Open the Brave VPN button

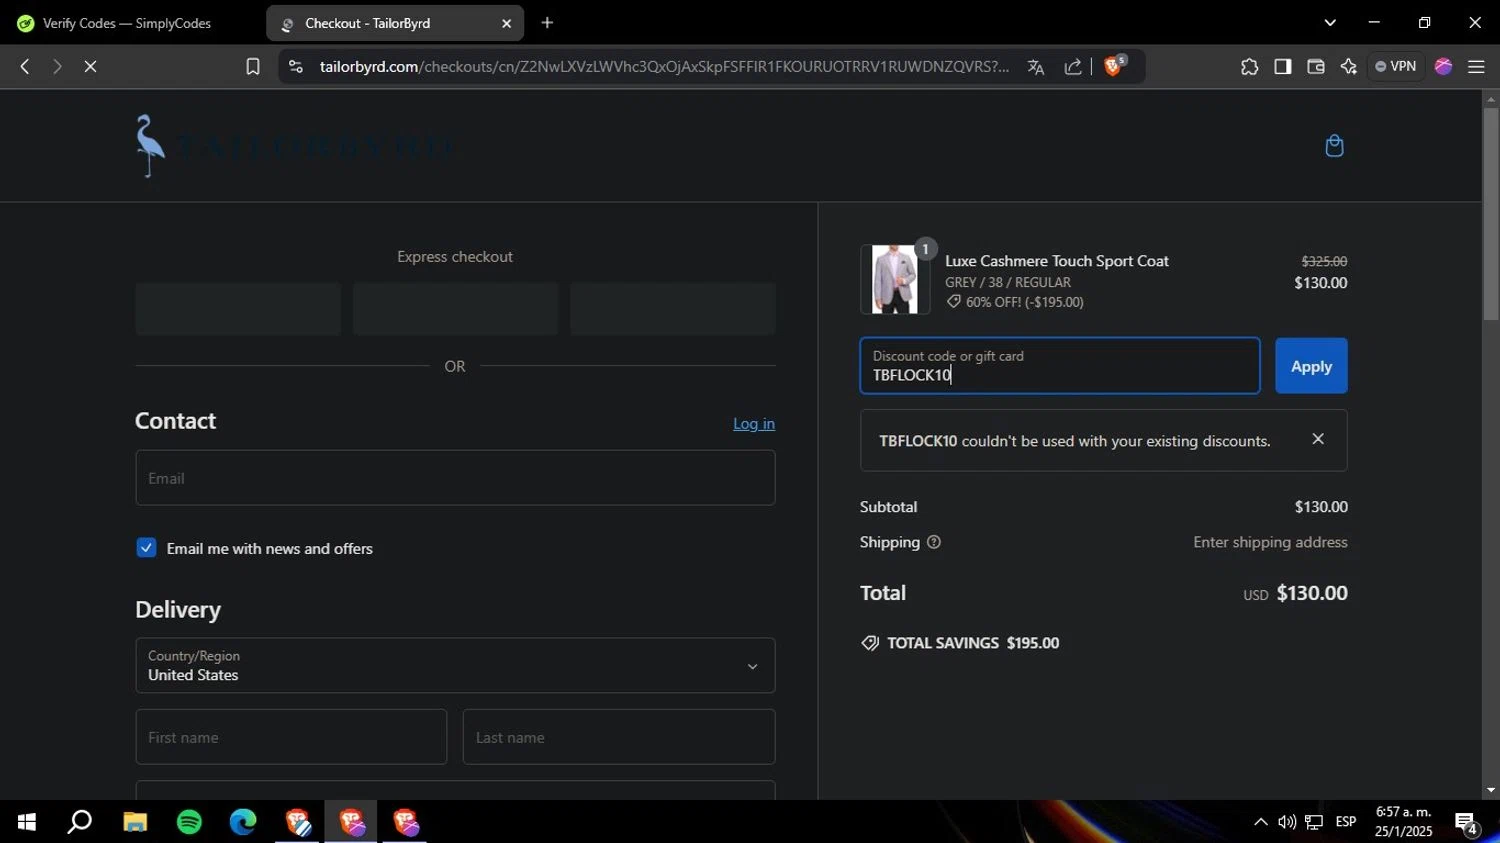coord(1396,67)
